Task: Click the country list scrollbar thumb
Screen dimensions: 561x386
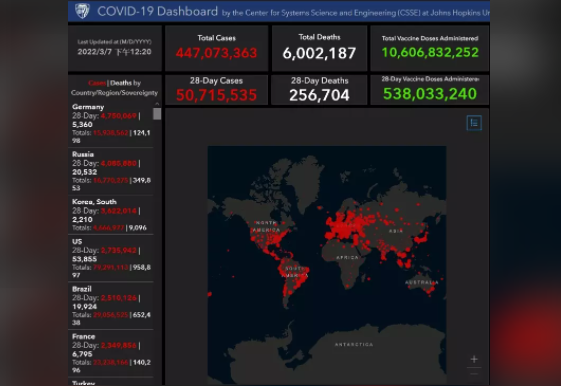Action: pos(157,114)
